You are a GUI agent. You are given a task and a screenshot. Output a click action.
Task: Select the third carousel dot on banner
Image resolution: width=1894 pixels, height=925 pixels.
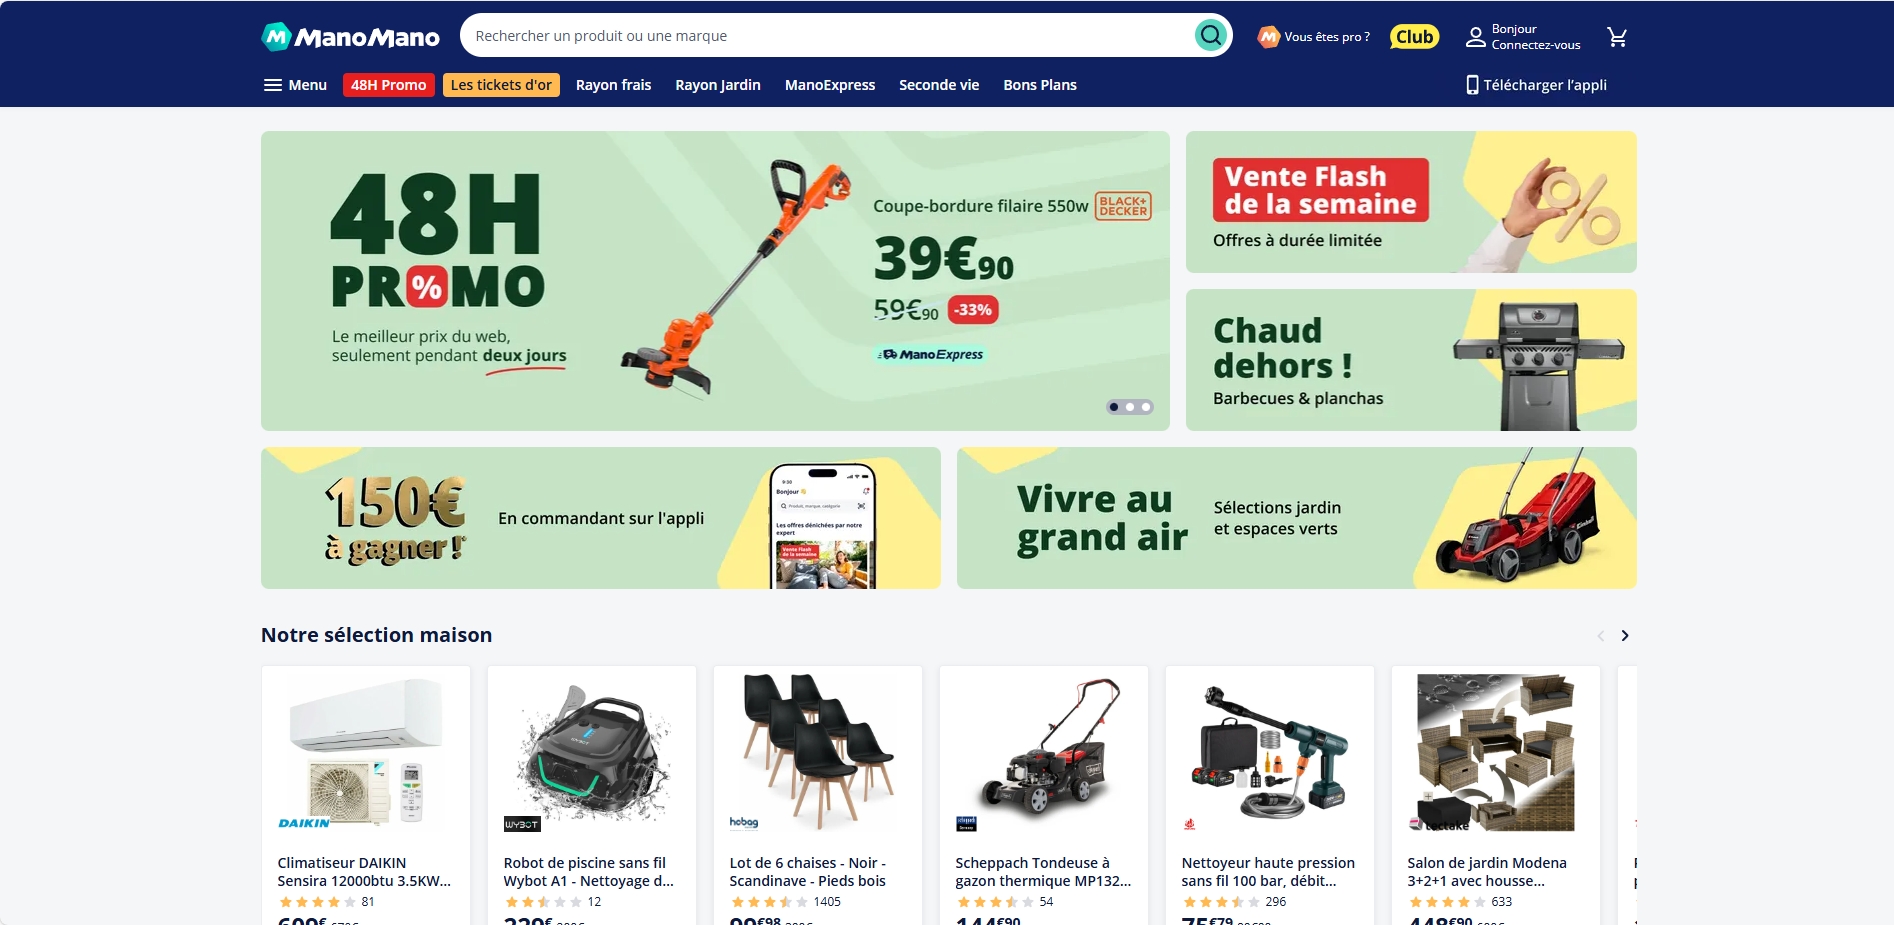pyautogui.click(x=1146, y=407)
